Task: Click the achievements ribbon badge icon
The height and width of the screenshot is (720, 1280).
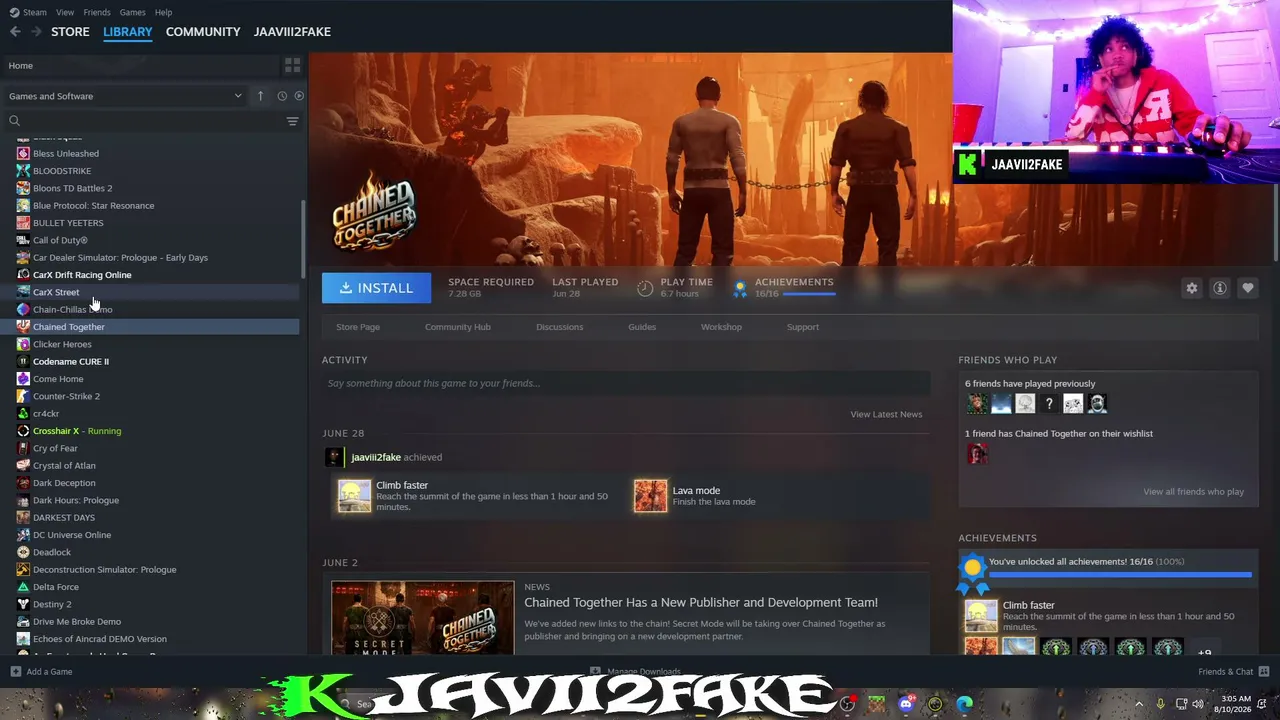Action: (740, 288)
